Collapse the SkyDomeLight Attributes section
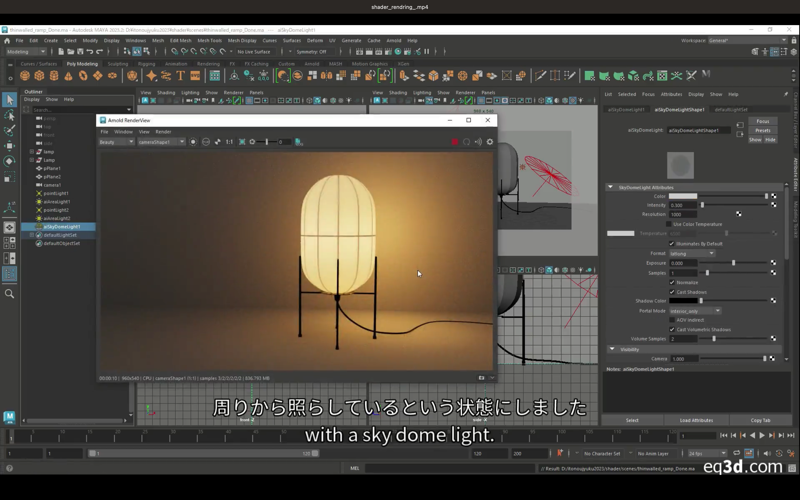 (x=611, y=187)
